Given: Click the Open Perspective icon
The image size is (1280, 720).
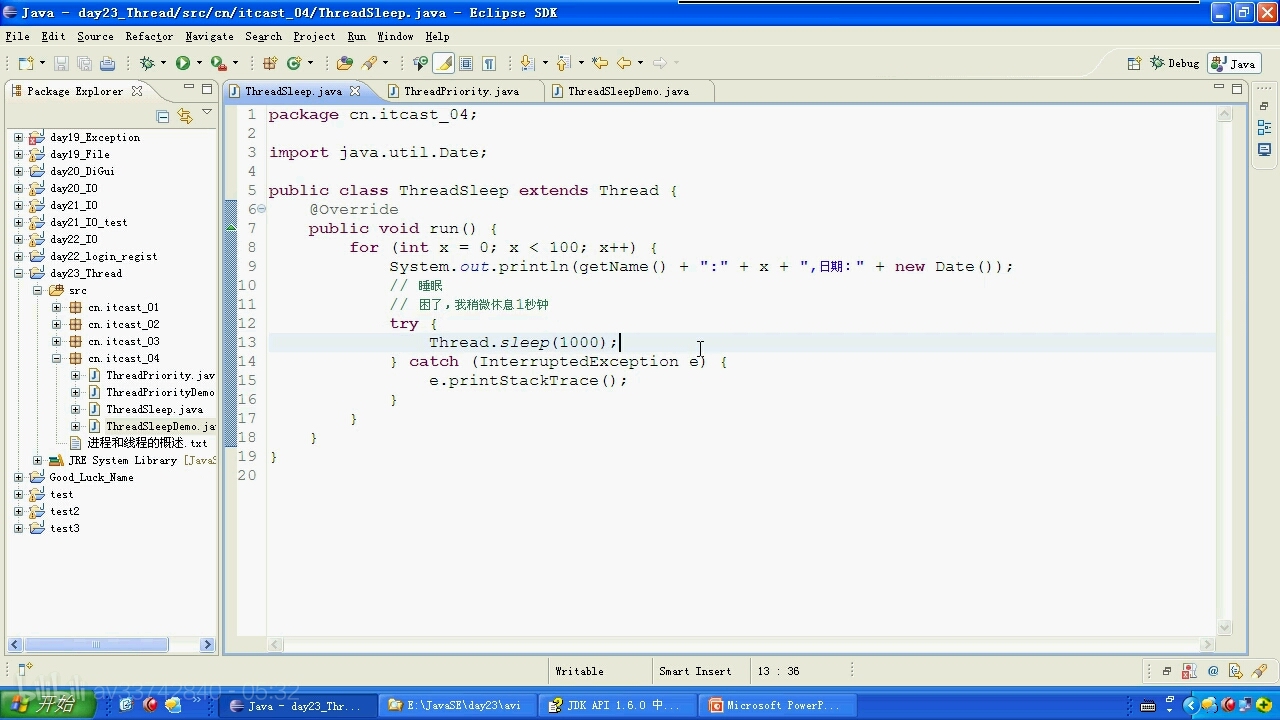Looking at the screenshot, I should coord(1134,63).
